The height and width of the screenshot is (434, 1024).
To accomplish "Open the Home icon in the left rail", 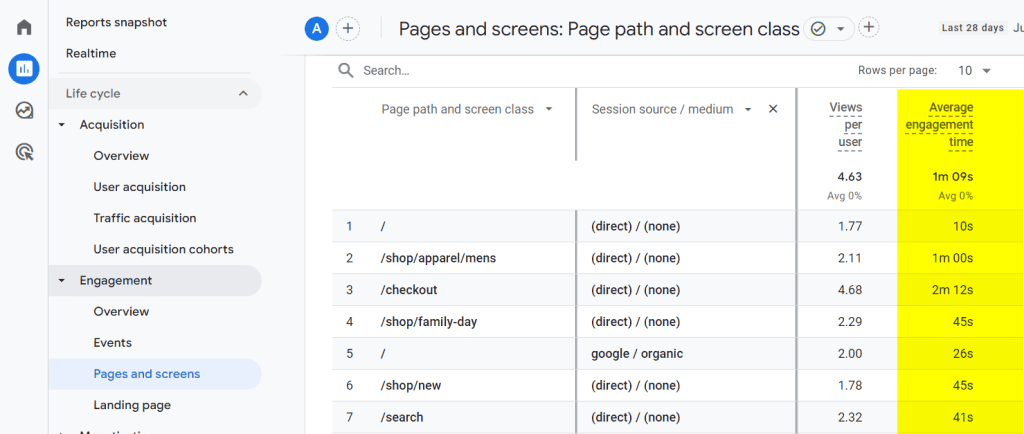I will pyautogui.click(x=24, y=27).
